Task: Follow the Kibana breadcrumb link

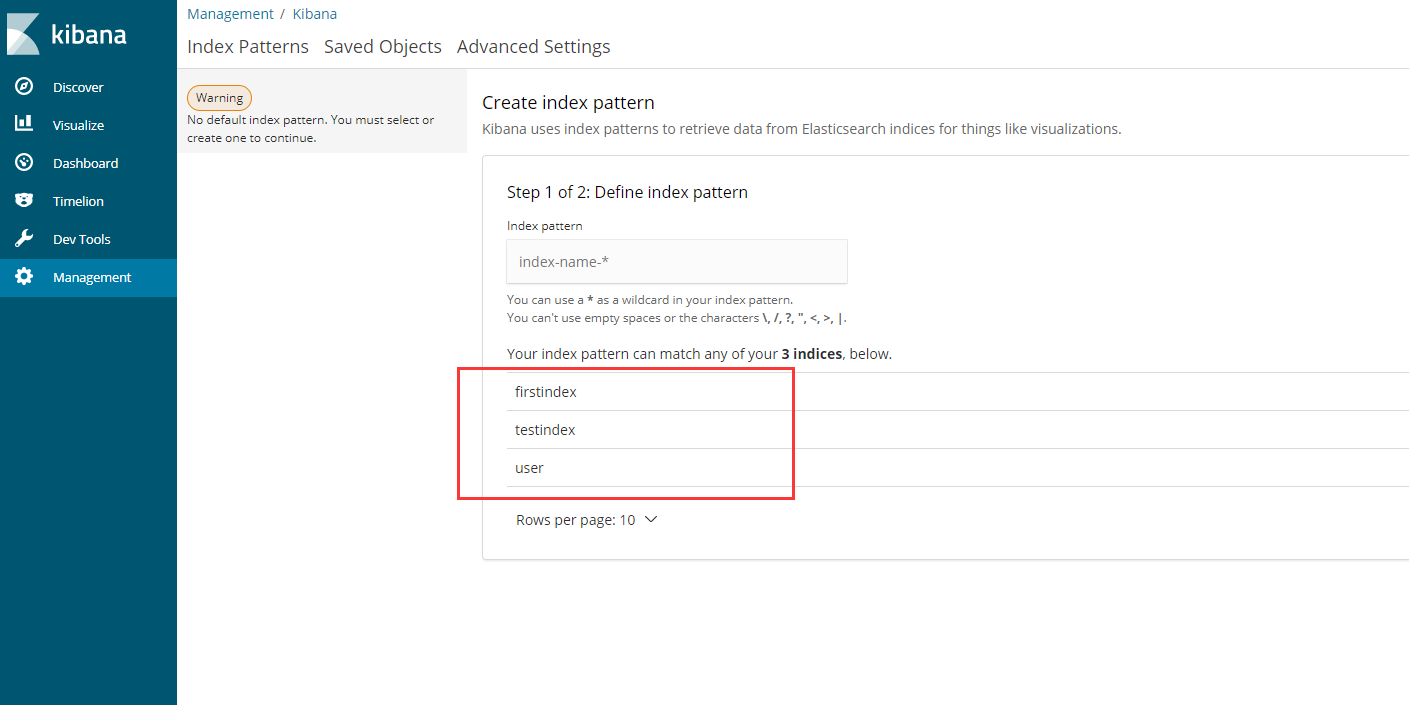Action: tap(315, 14)
